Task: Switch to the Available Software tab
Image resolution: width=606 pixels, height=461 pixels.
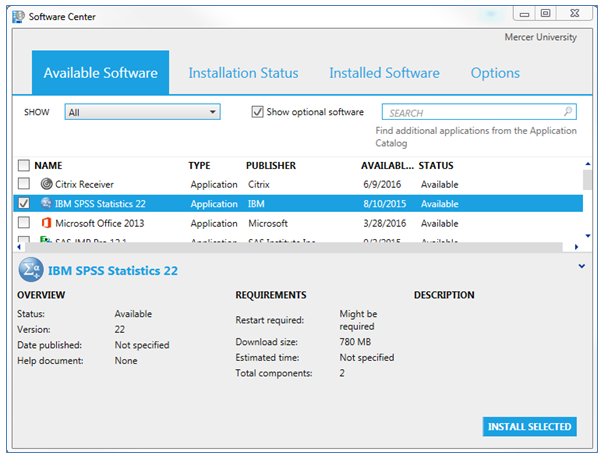Action: 100,73
